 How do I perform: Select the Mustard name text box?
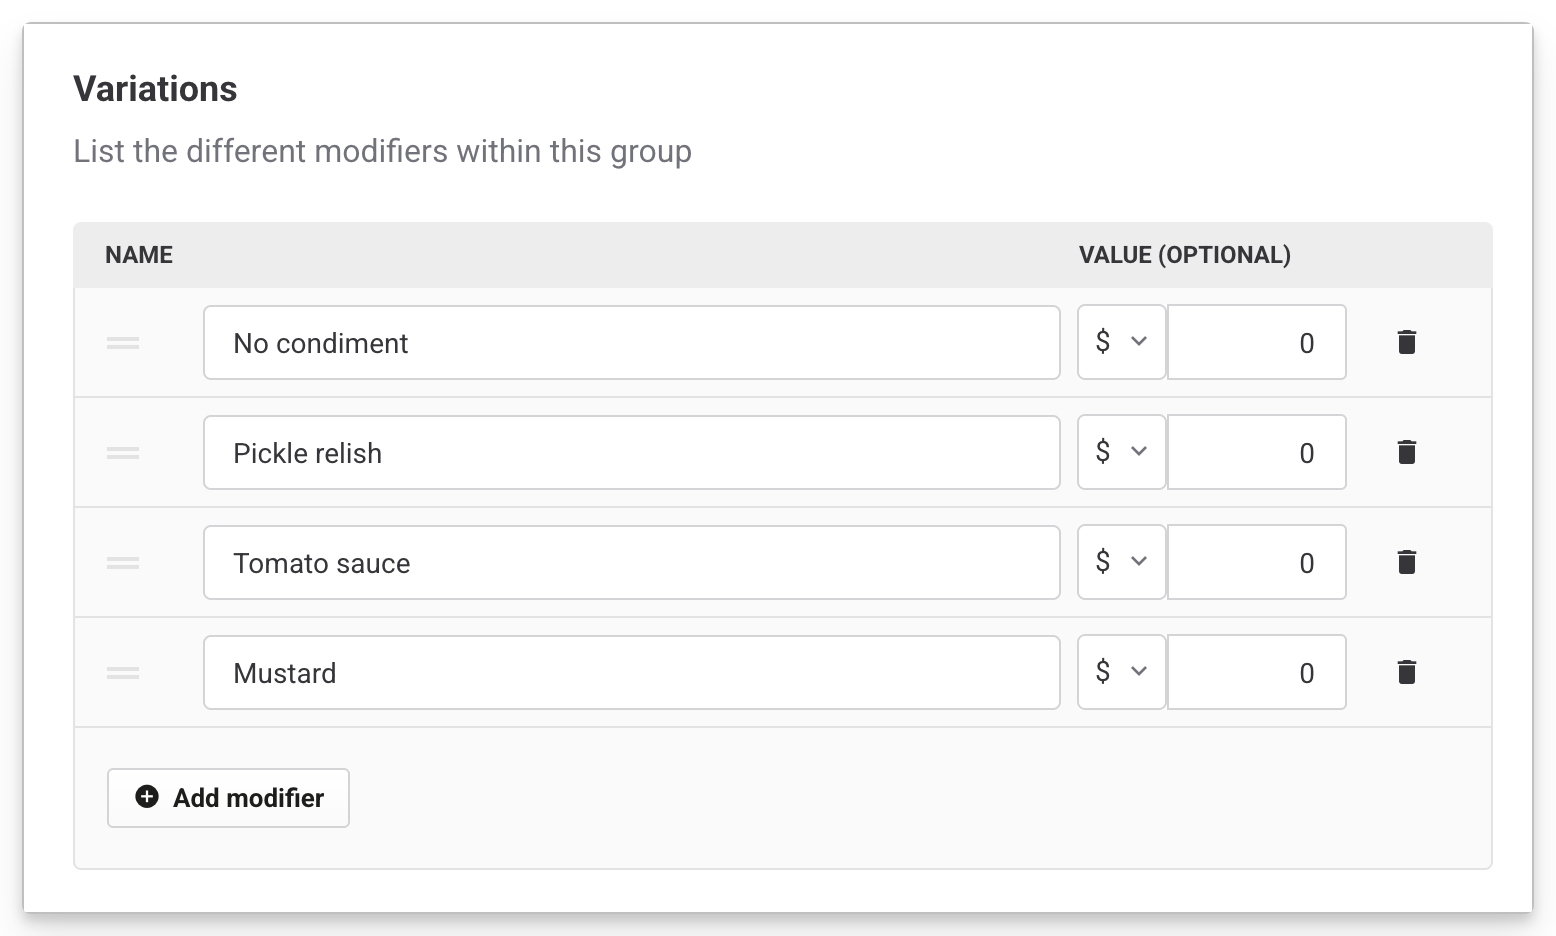pos(631,673)
